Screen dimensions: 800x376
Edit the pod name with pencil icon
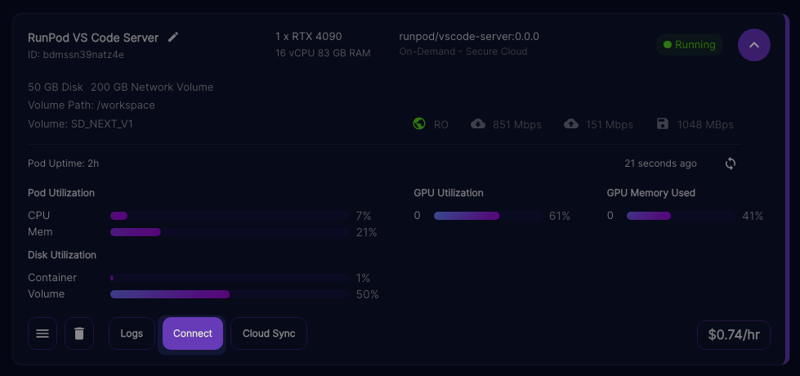tap(173, 37)
